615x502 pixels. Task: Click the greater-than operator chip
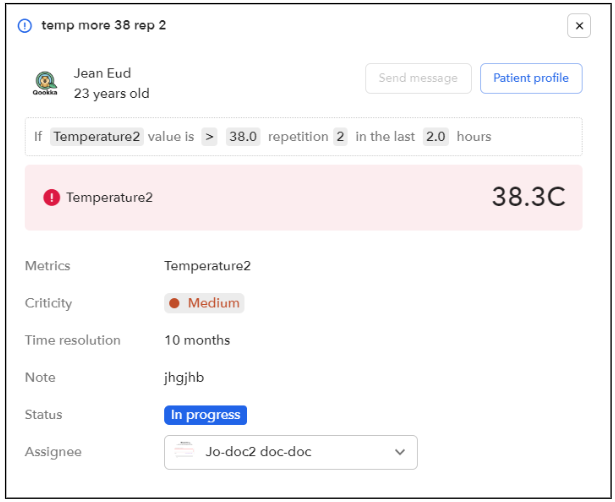(209, 136)
